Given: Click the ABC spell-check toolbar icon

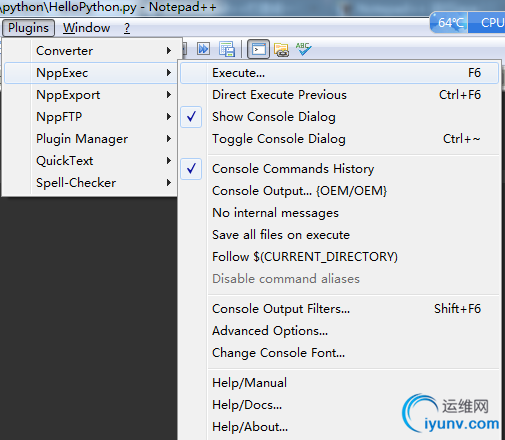Looking at the screenshot, I should (x=303, y=49).
